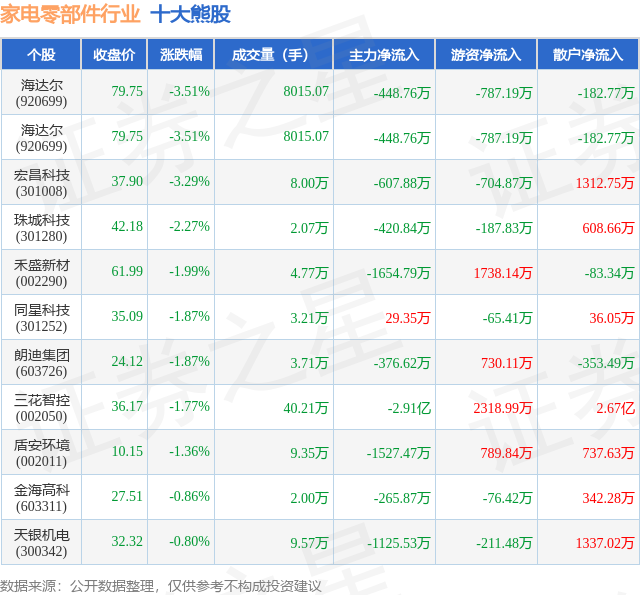Click the 收盘价 column header
The width and height of the screenshot is (640, 595).
coord(114,54)
